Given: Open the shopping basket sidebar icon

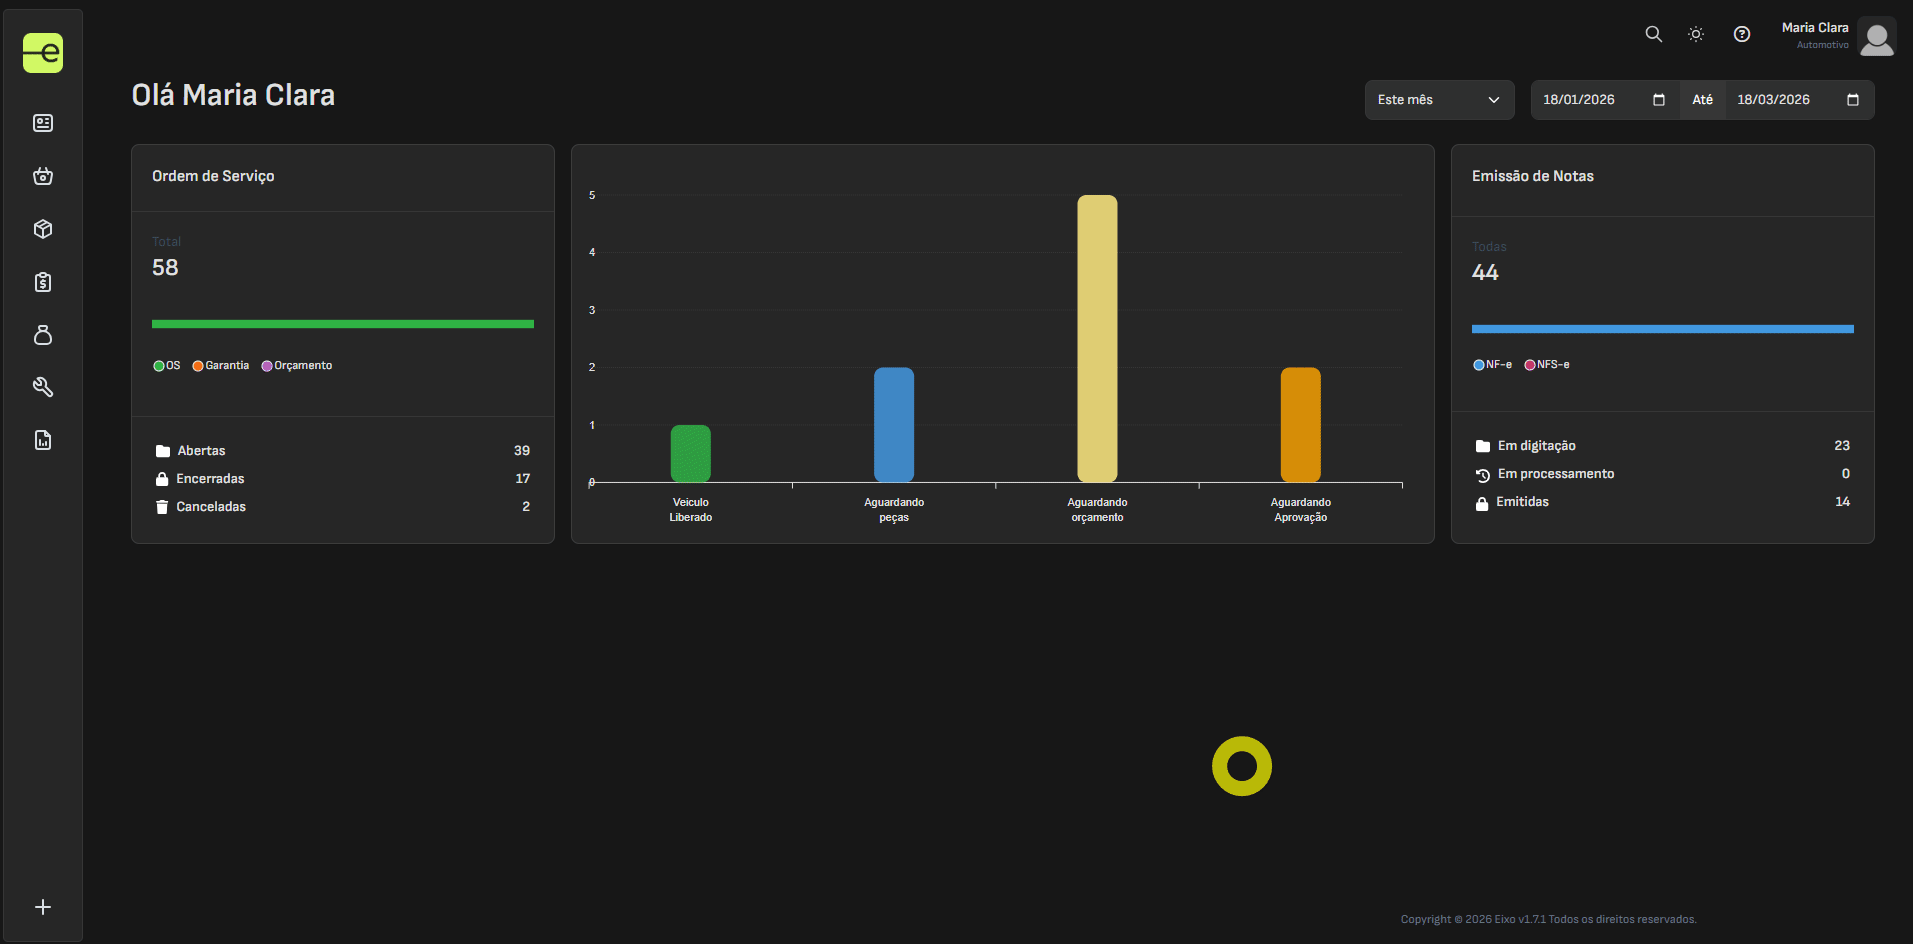Looking at the screenshot, I should pos(43,176).
